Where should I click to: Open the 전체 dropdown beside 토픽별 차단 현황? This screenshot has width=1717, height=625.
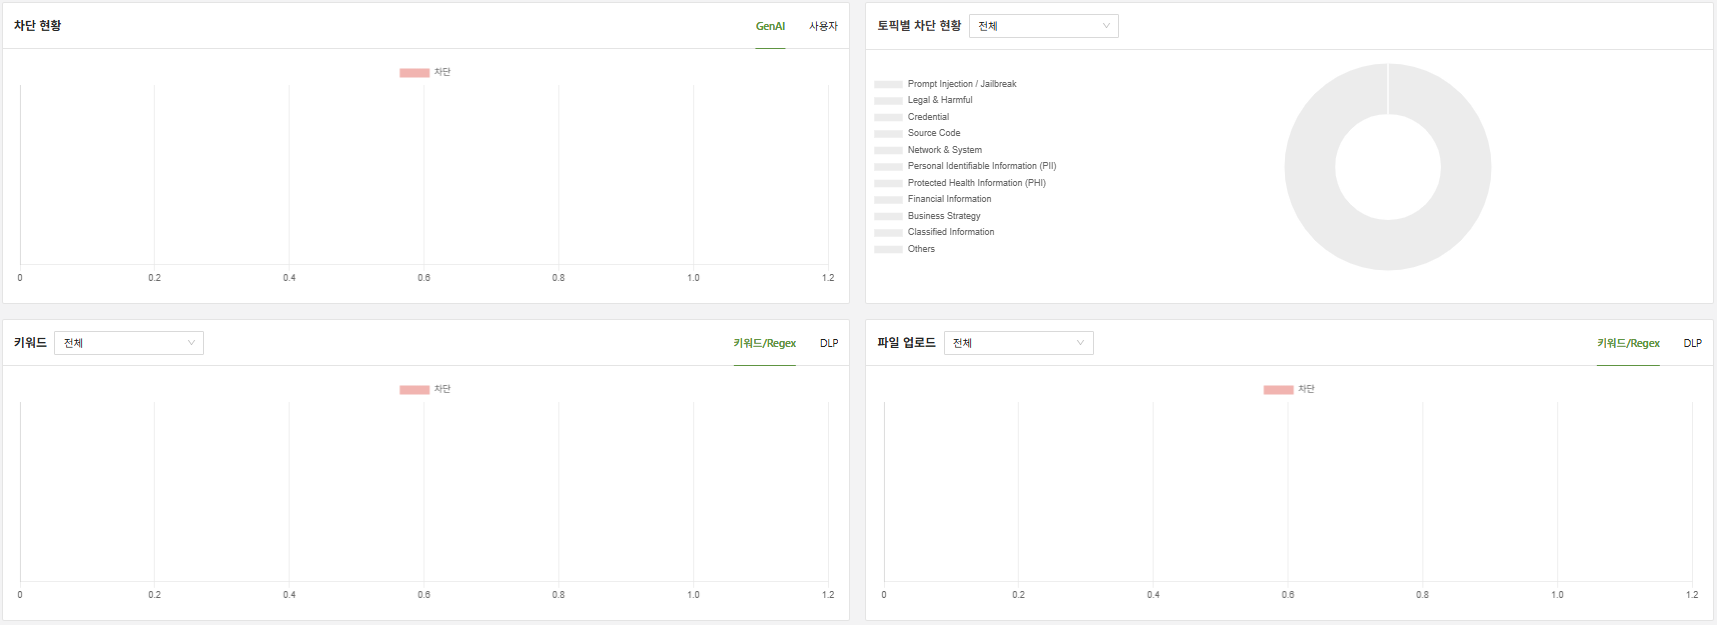click(1043, 26)
